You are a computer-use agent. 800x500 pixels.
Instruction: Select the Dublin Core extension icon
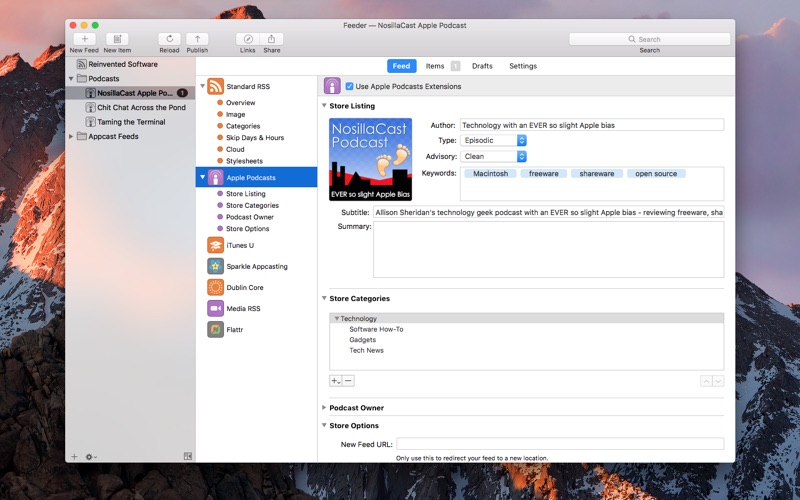click(x=215, y=287)
